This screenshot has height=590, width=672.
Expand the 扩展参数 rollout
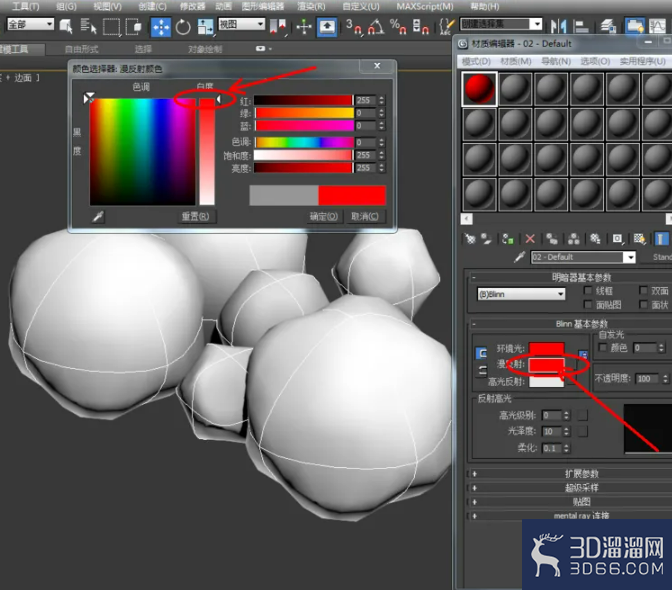[572, 474]
